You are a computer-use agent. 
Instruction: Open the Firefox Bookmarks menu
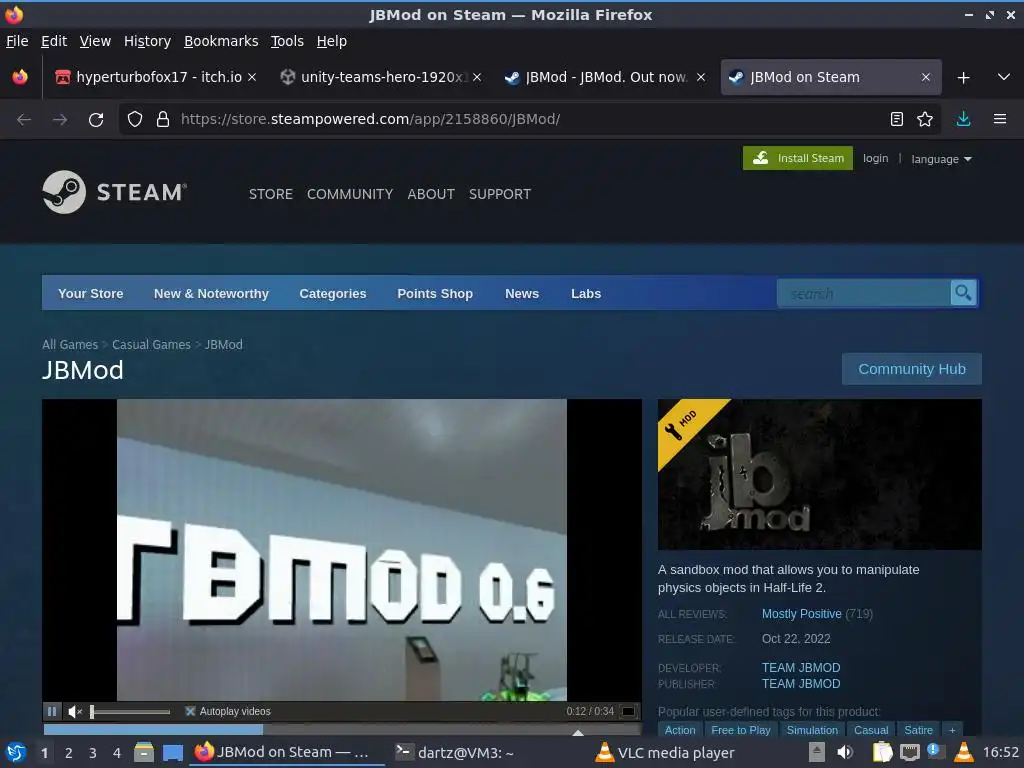tap(221, 41)
